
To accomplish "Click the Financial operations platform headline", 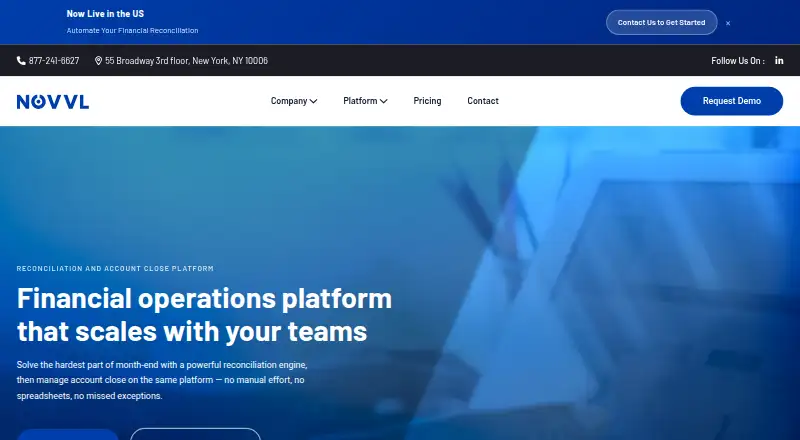I will click(x=204, y=314).
